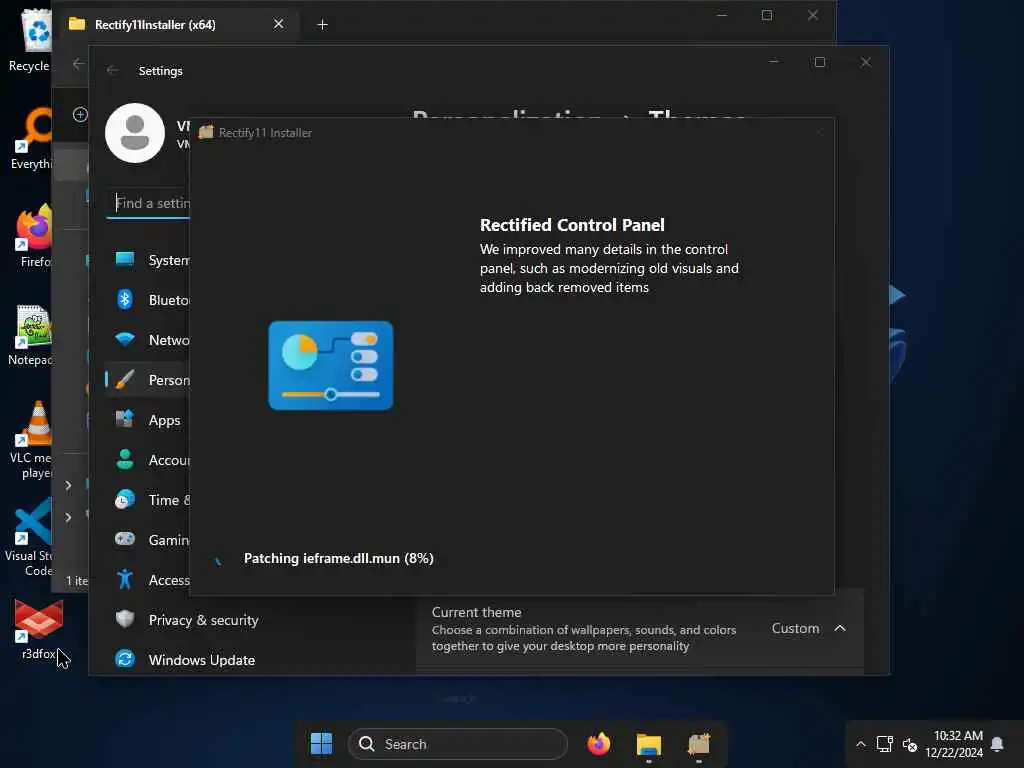Viewport: 1024px width, 768px height.
Task: Click File Explorer back arrow
Action: 78,64
